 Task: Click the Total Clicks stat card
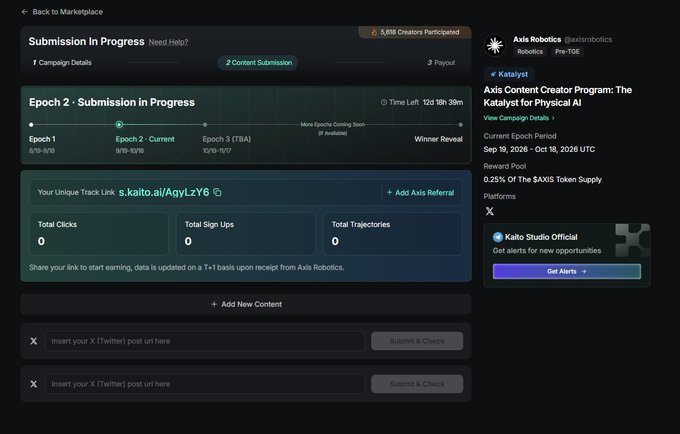point(99,233)
